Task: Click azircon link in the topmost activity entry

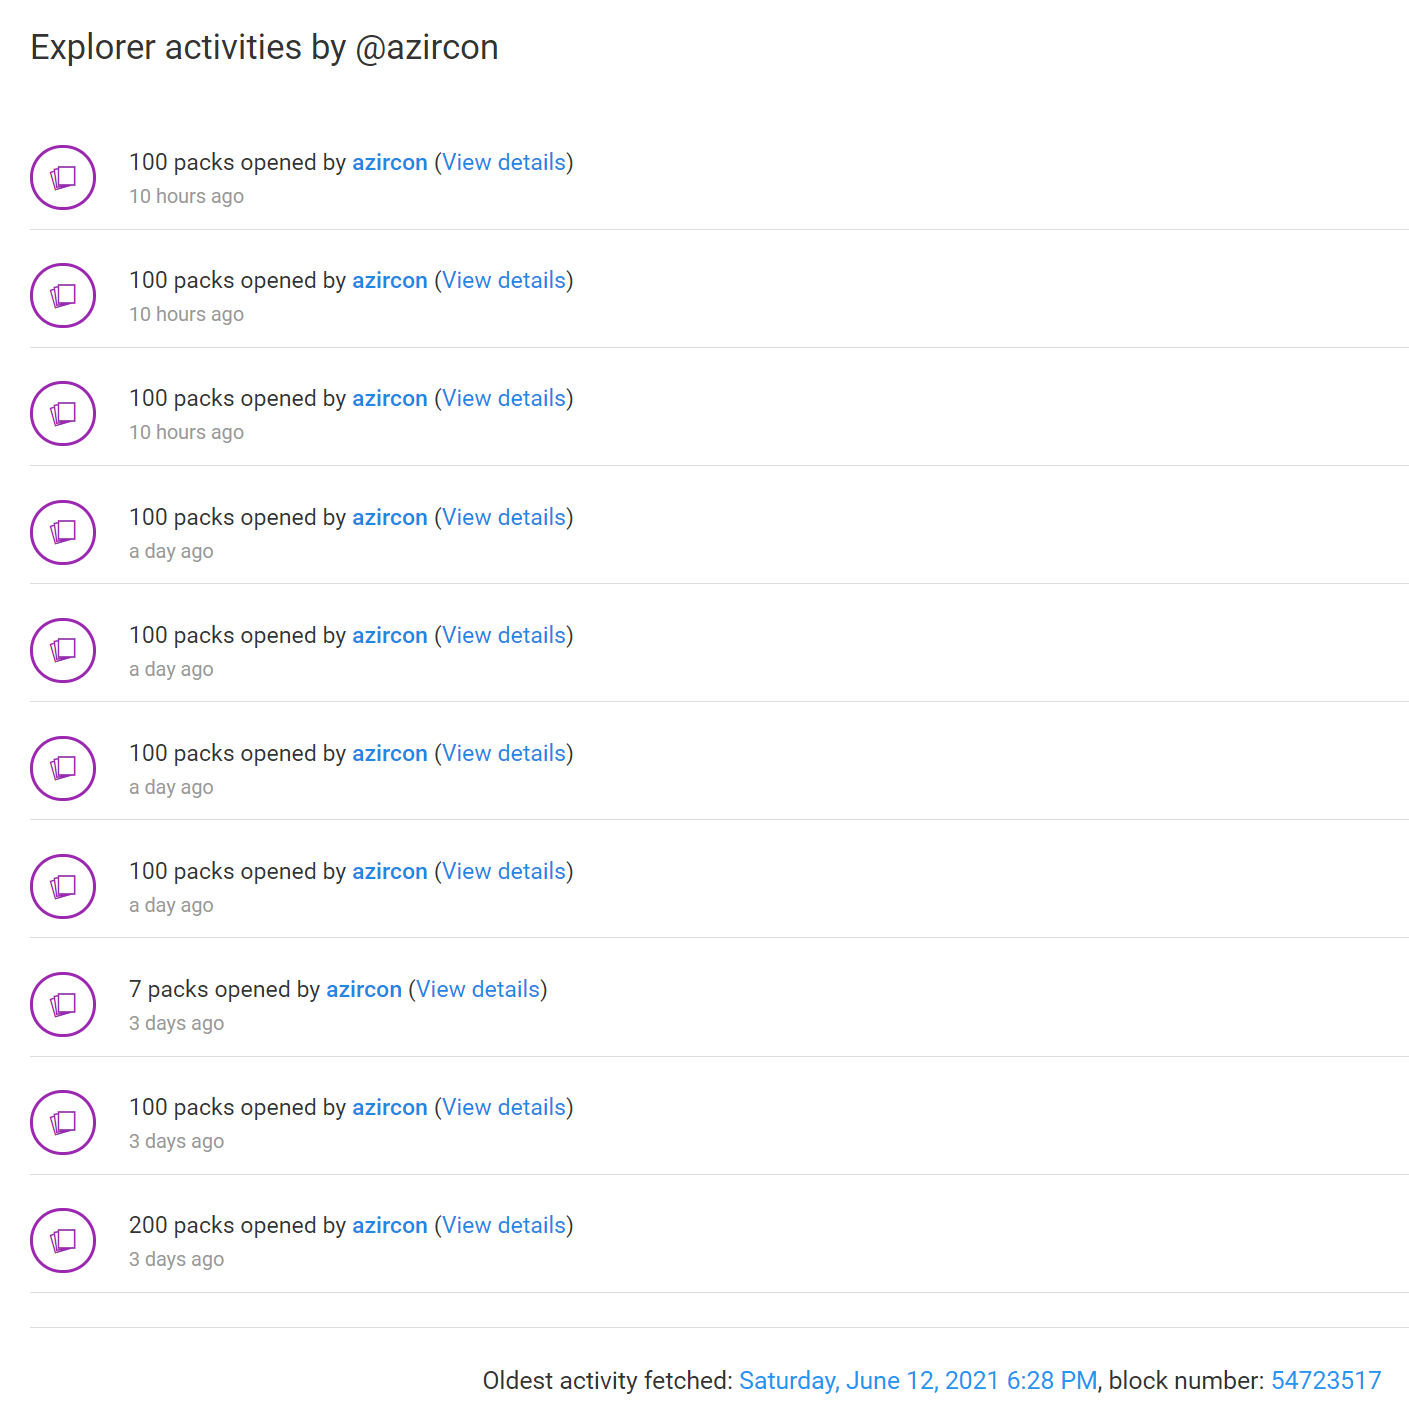Action: 390,162
